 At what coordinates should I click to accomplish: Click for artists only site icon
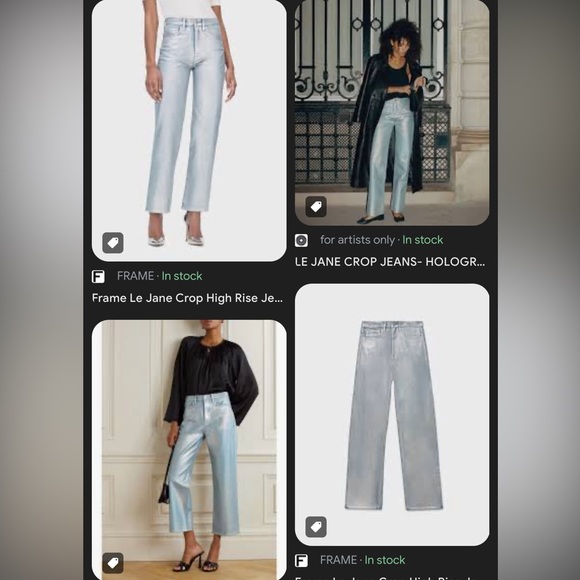click(301, 240)
